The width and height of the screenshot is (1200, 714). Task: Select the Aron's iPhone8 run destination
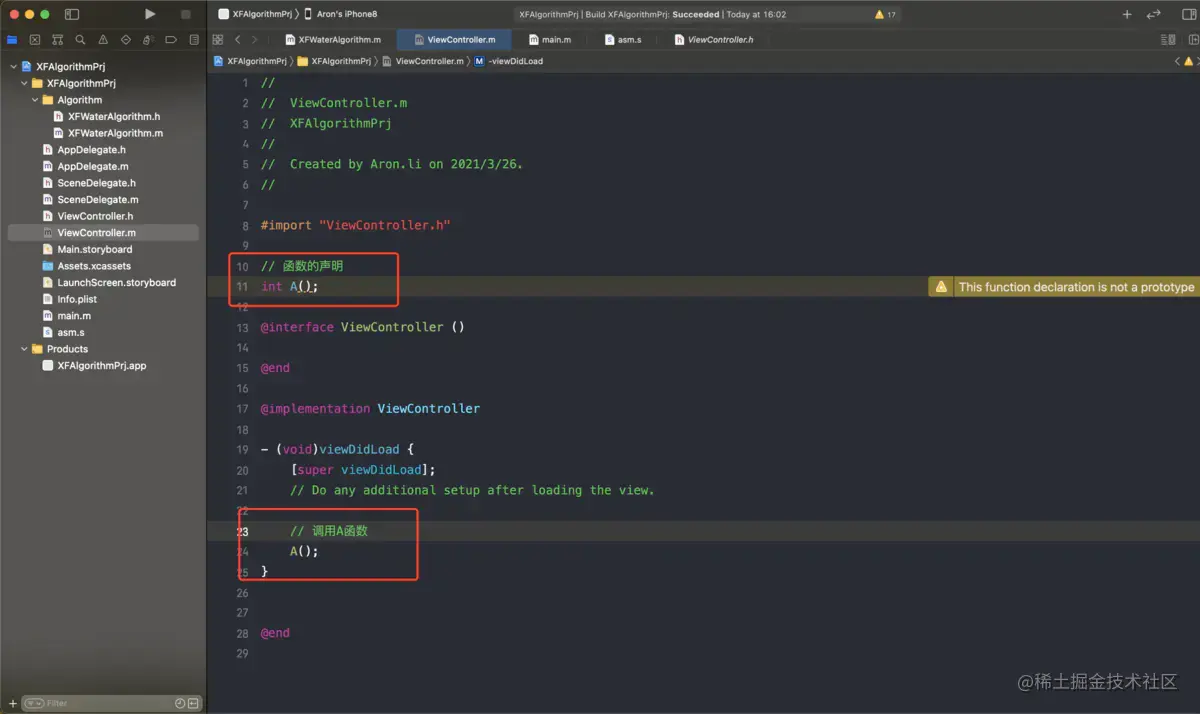click(x=341, y=14)
